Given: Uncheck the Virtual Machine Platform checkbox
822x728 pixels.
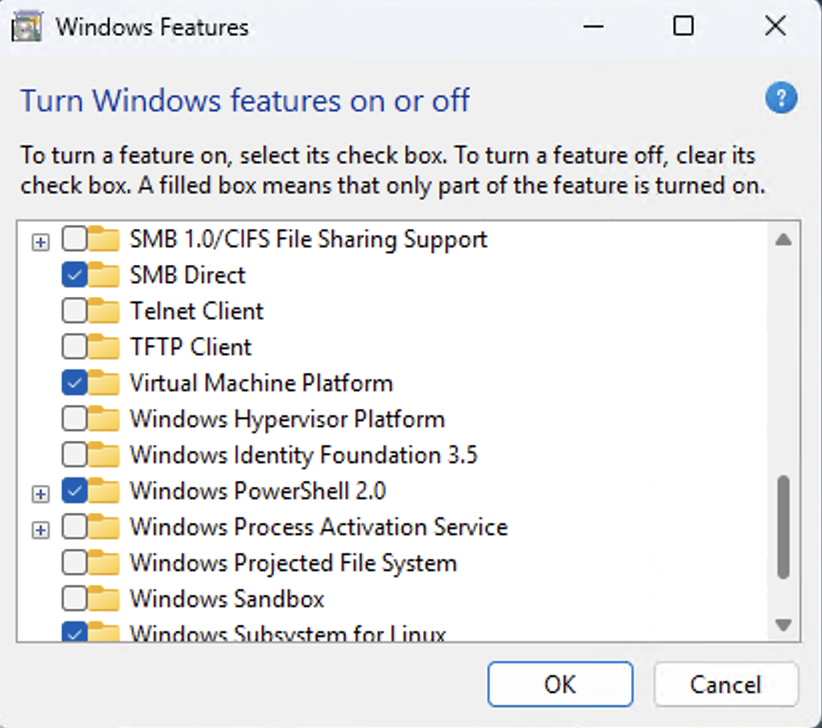Looking at the screenshot, I should point(74,383).
